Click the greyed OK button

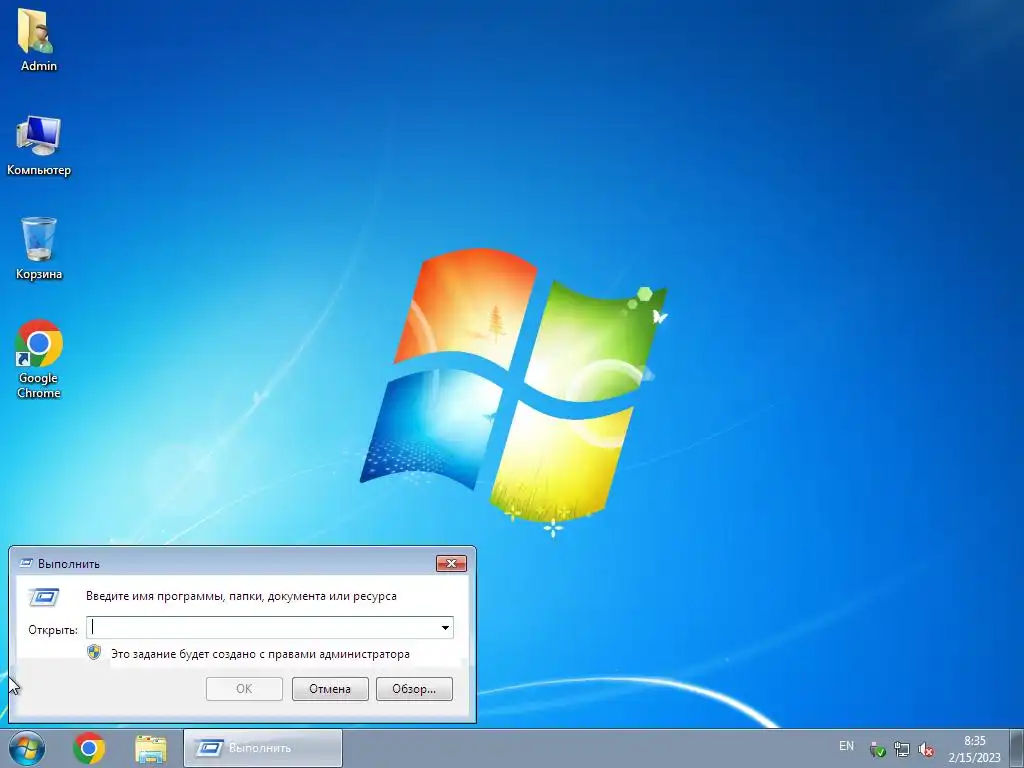pyautogui.click(x=244, y=689)
